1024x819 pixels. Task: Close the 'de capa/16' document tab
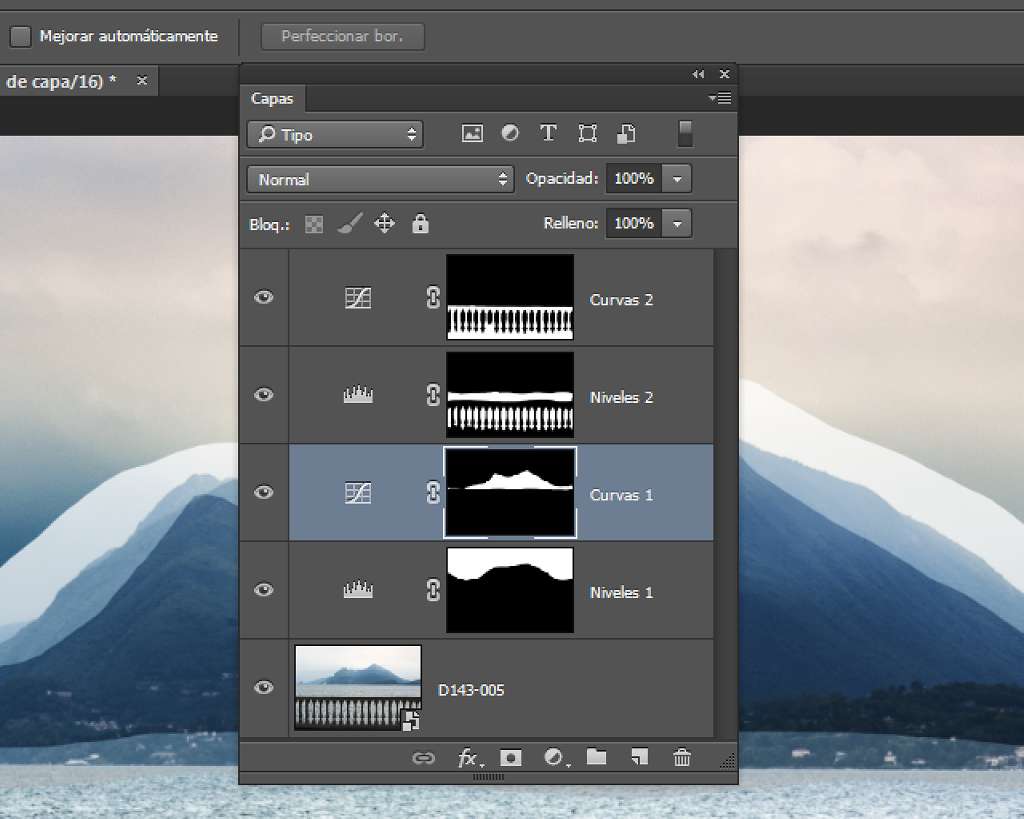point(142,80)
